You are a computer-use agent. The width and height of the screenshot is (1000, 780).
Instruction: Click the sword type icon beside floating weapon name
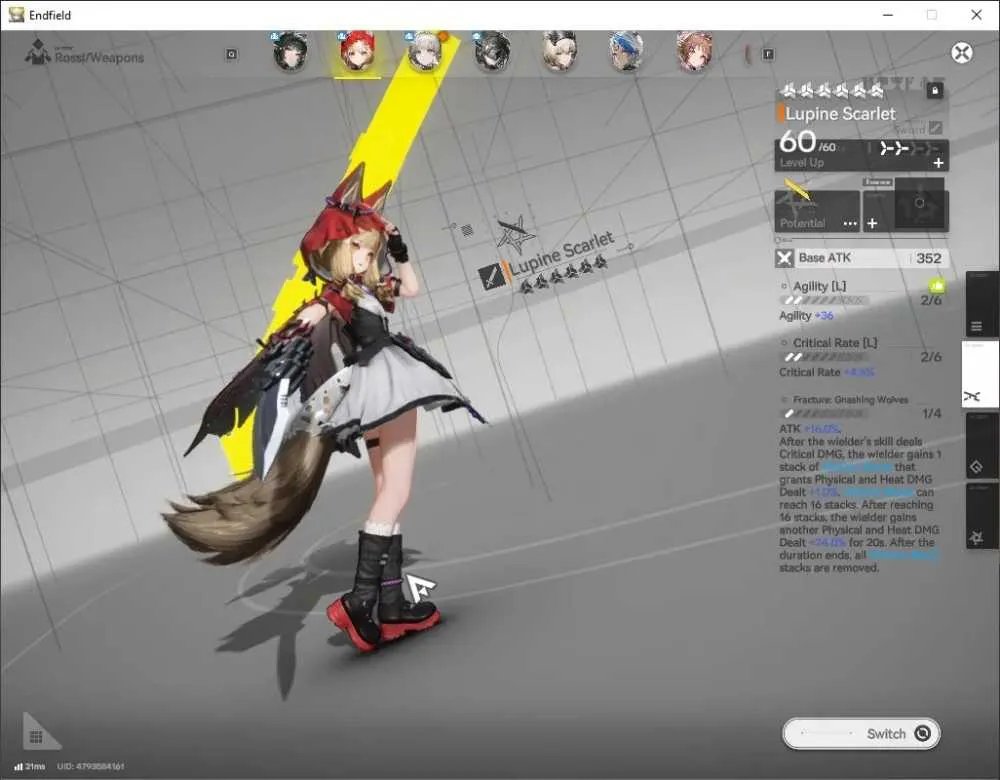coord(491,276)
